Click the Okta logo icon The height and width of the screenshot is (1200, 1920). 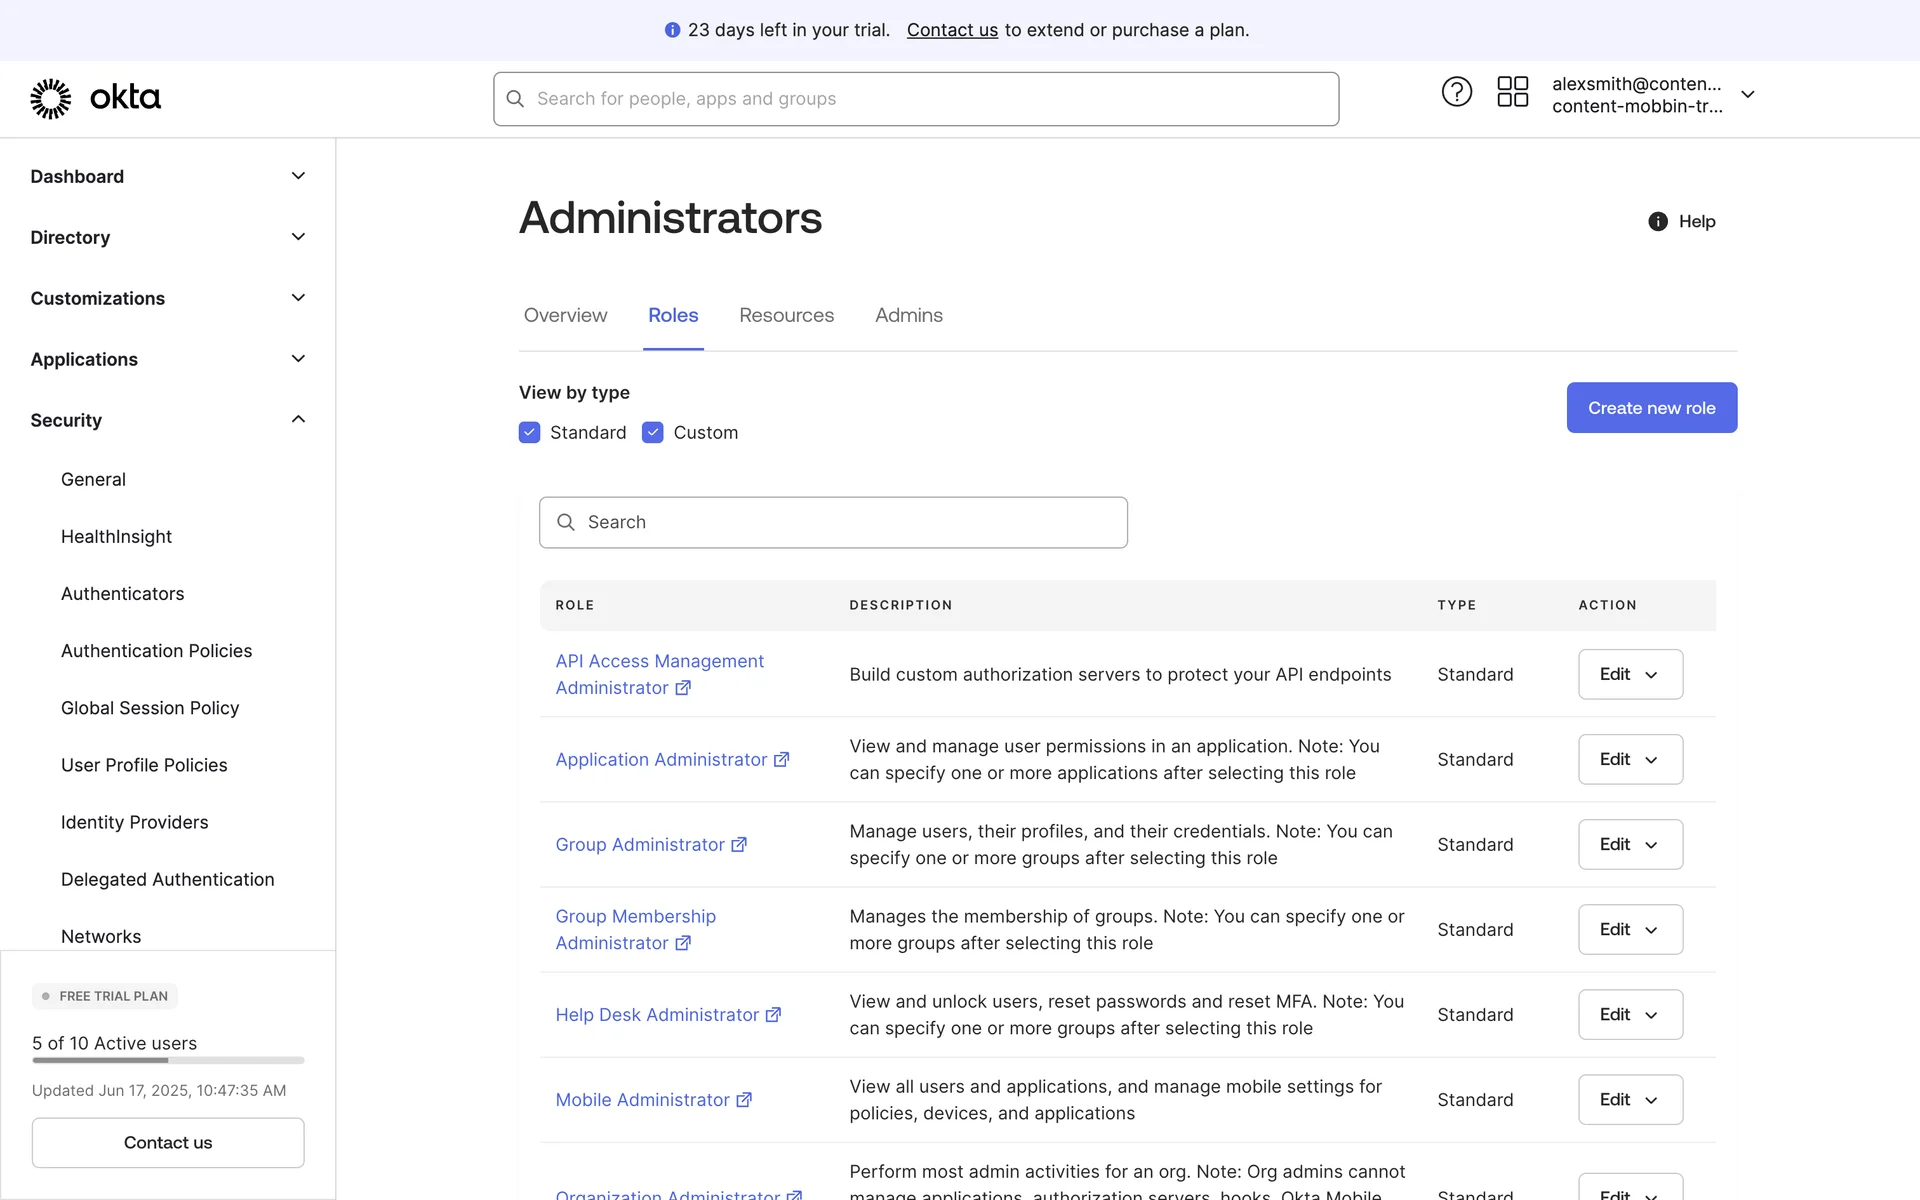(x=51, y=98)
